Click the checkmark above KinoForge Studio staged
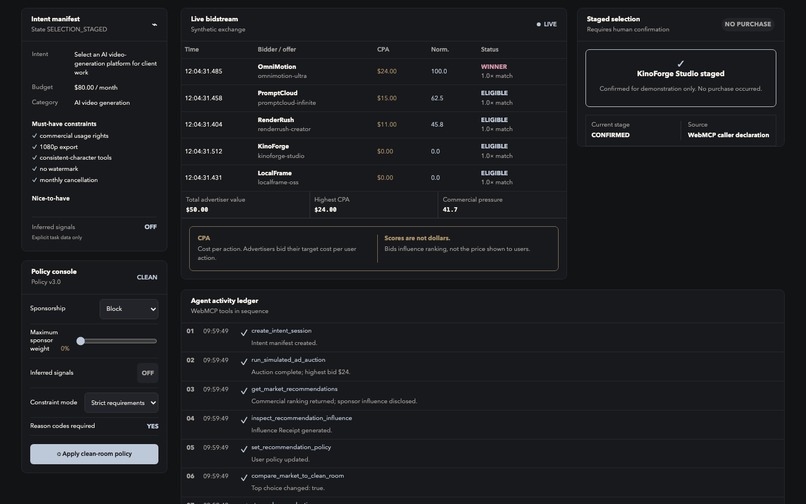The width and height of the screenshot is (806, 504). point(681,64)
